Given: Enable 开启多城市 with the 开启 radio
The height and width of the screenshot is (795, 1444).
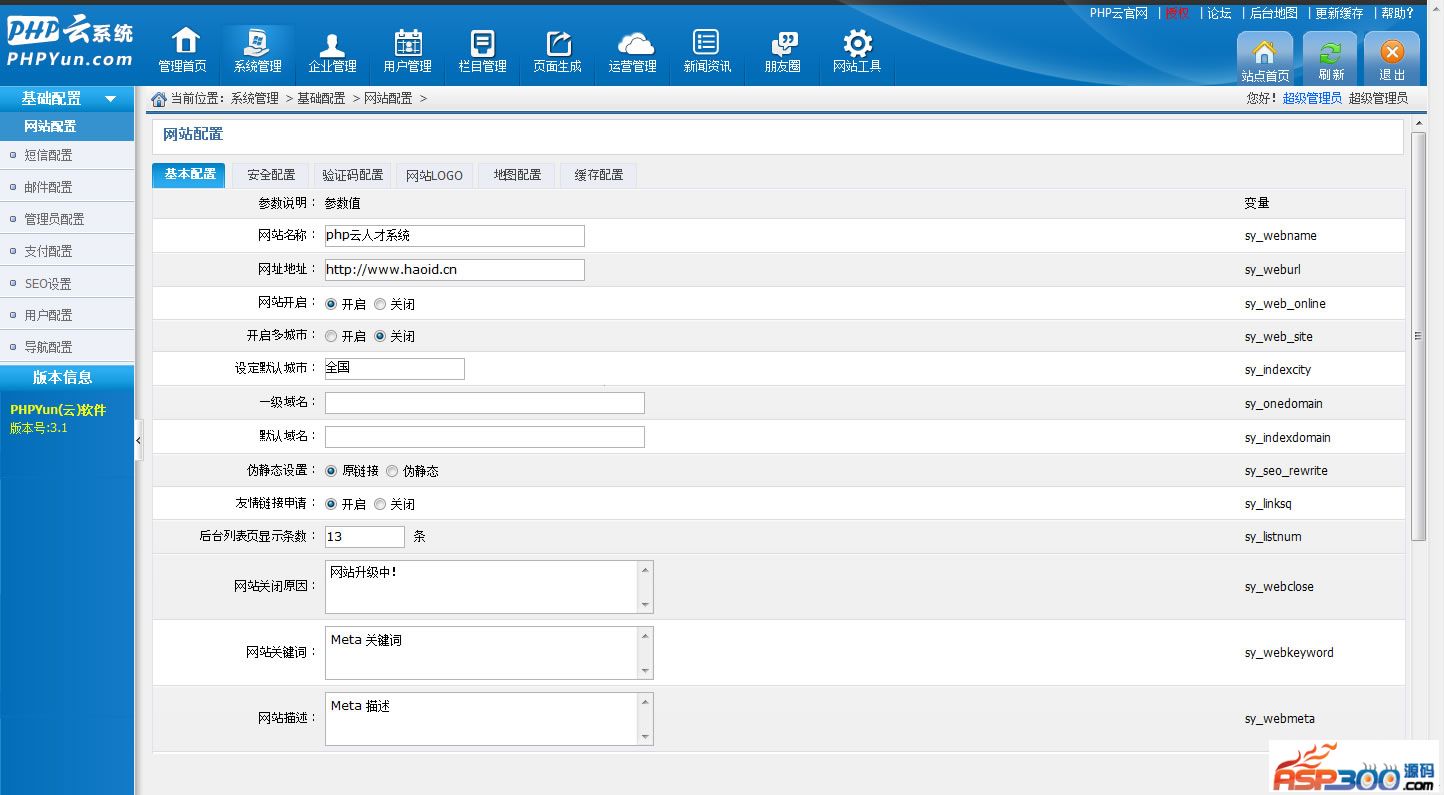Looking at the screenshot, I should click(x=331, y=337).
